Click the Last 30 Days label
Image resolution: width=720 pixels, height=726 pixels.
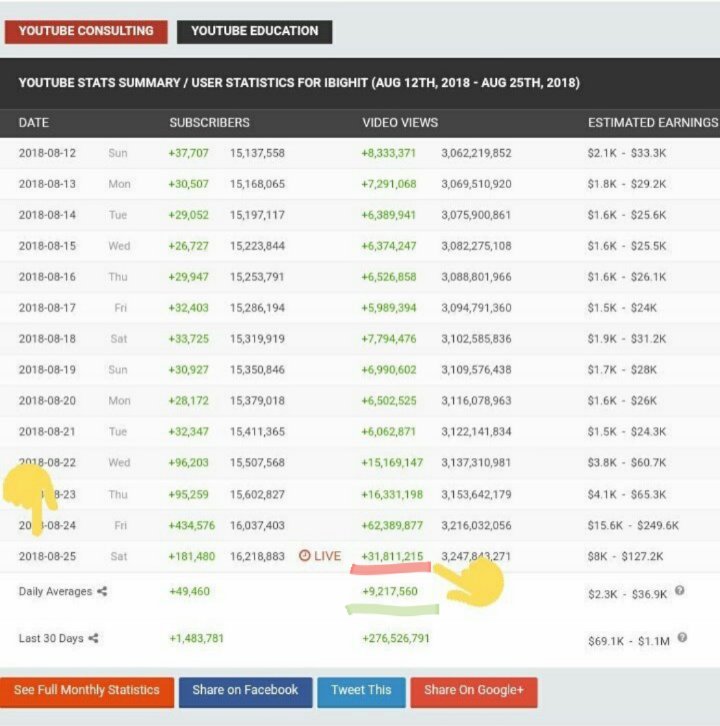(x=51, y=638)
